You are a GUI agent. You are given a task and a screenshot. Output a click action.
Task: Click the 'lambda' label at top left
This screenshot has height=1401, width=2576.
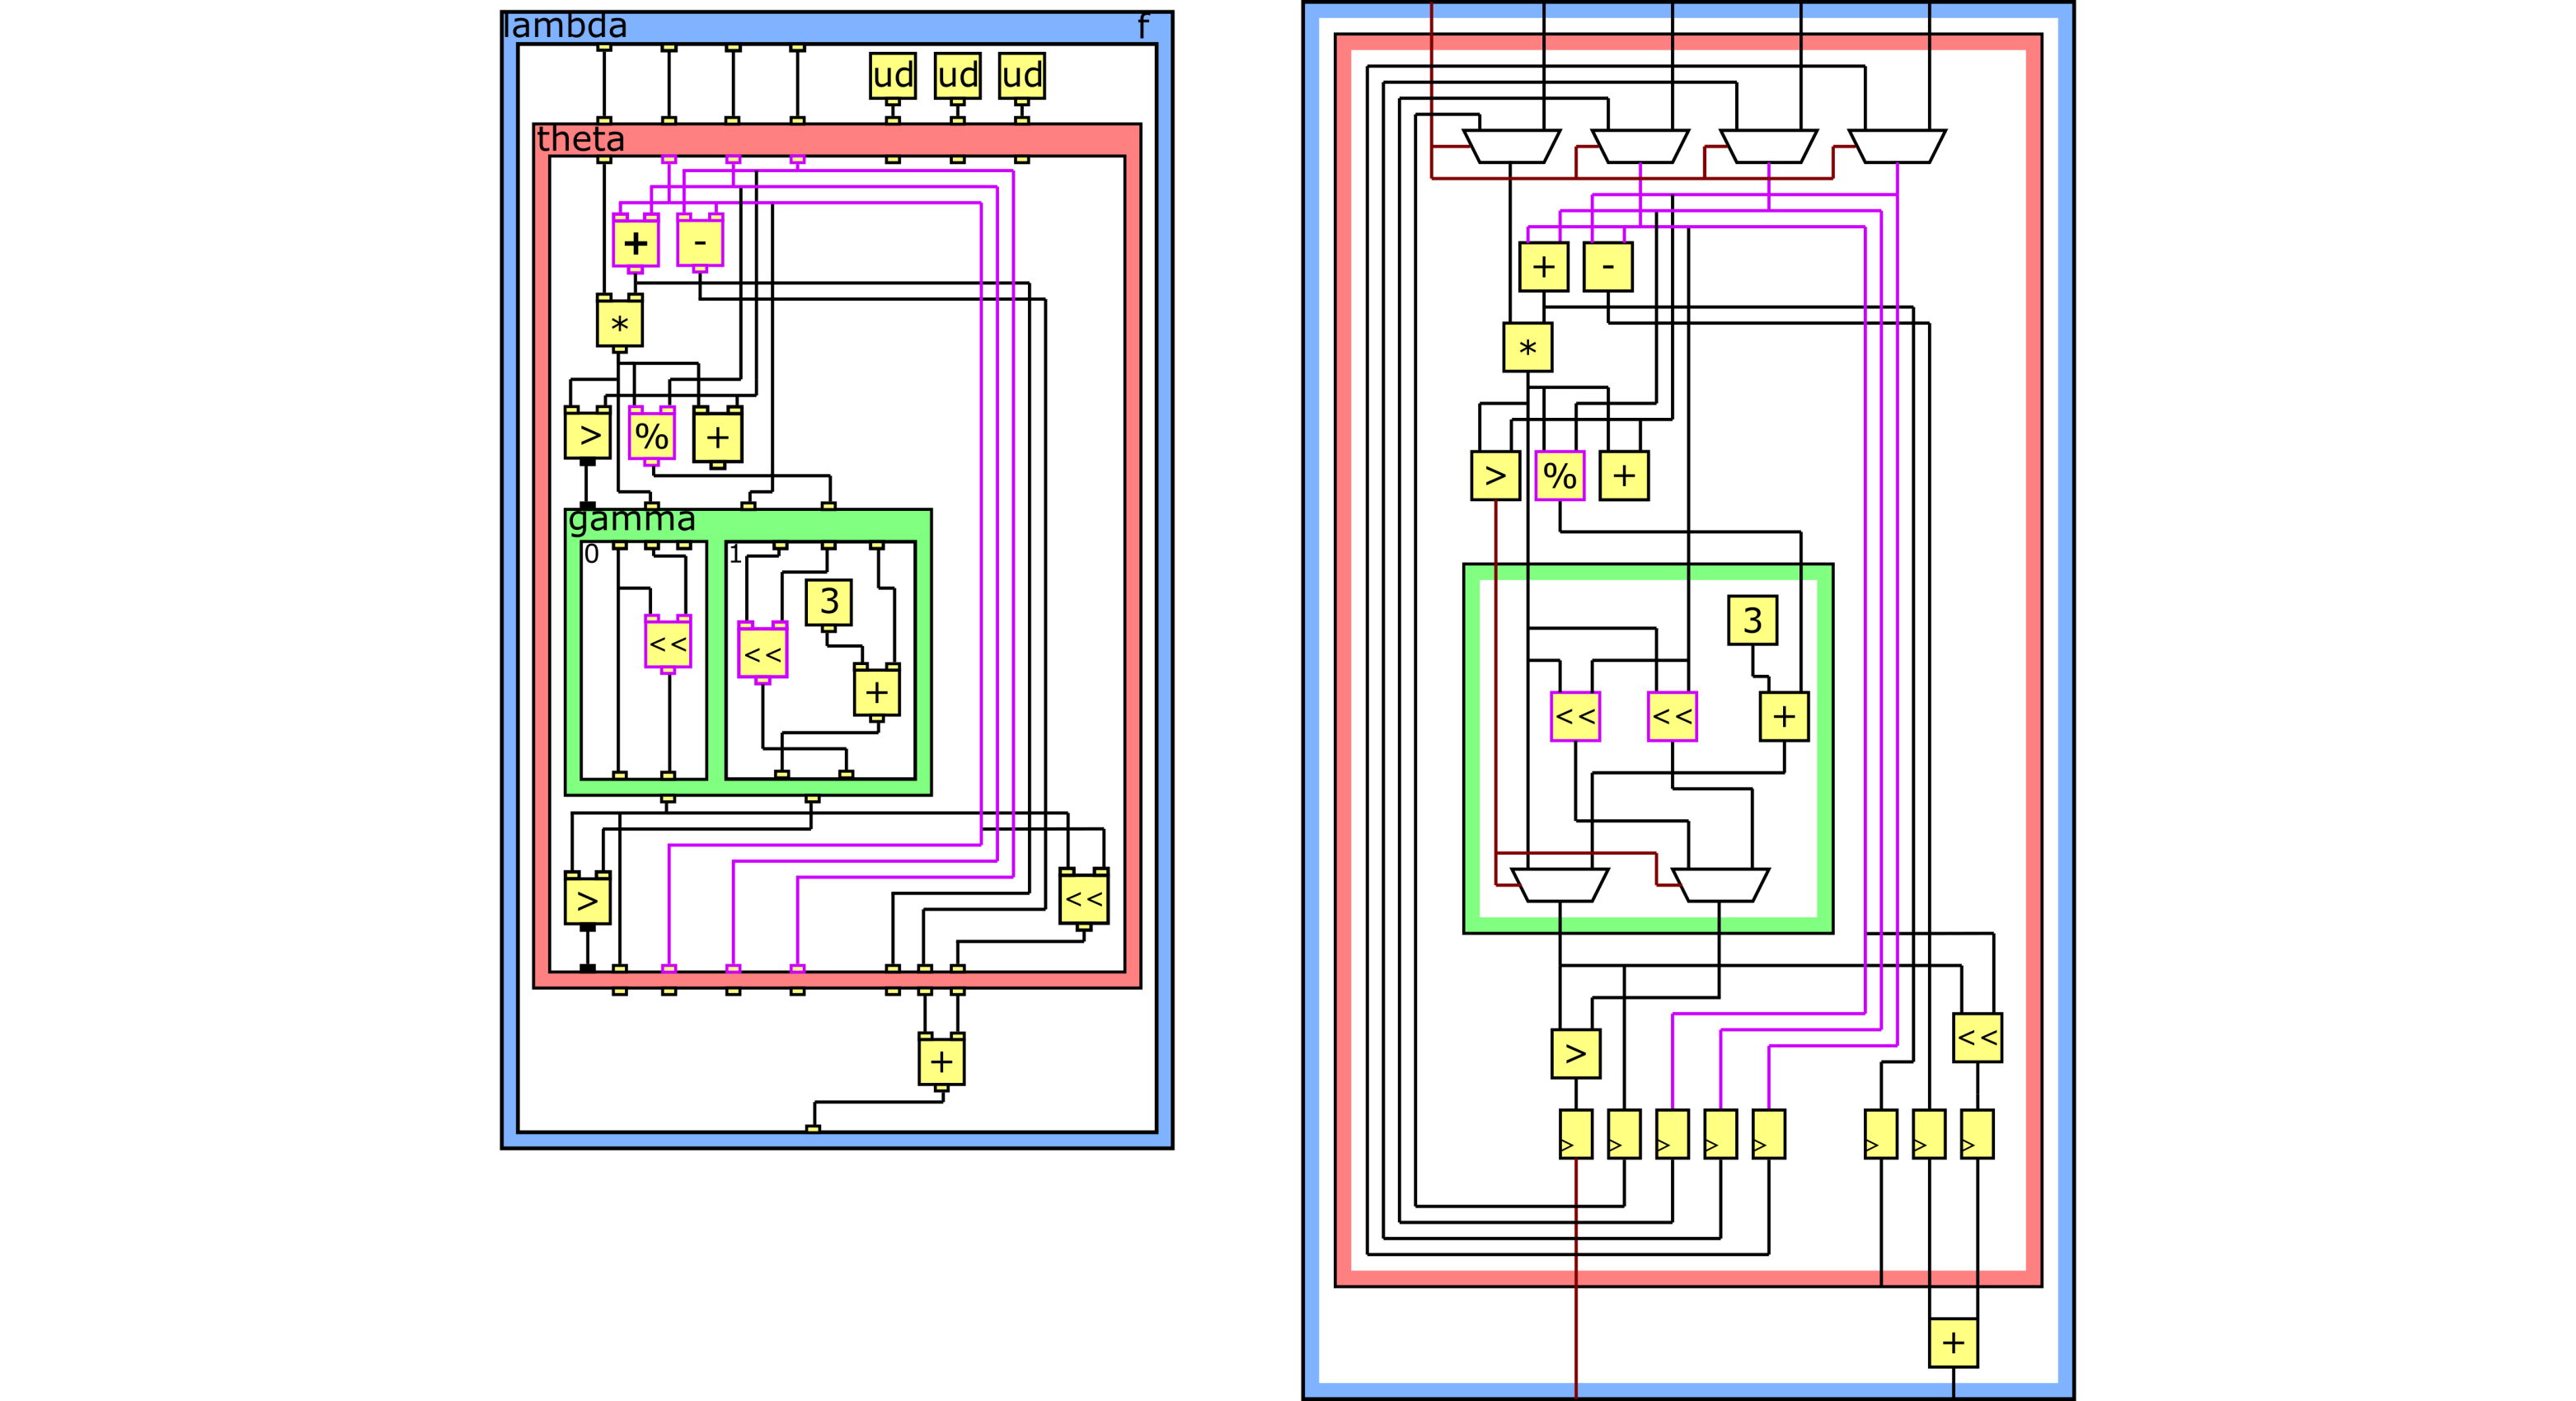[565, 26]
